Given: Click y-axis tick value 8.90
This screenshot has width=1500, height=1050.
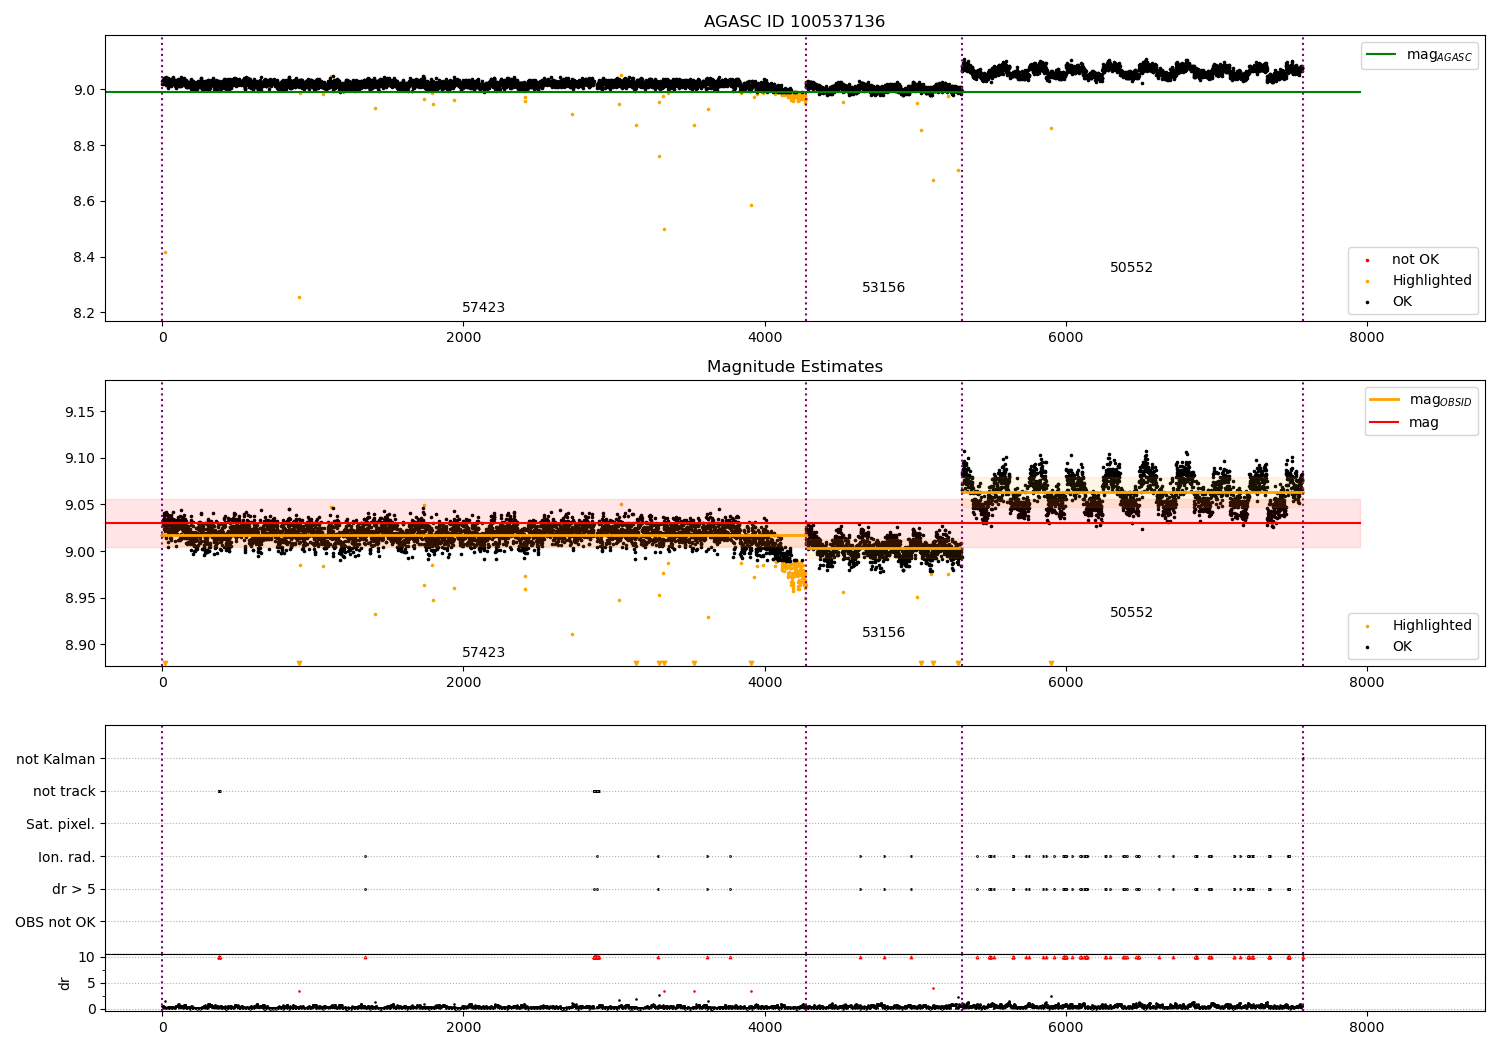Looking at the screenshot, I should (79, 645).
